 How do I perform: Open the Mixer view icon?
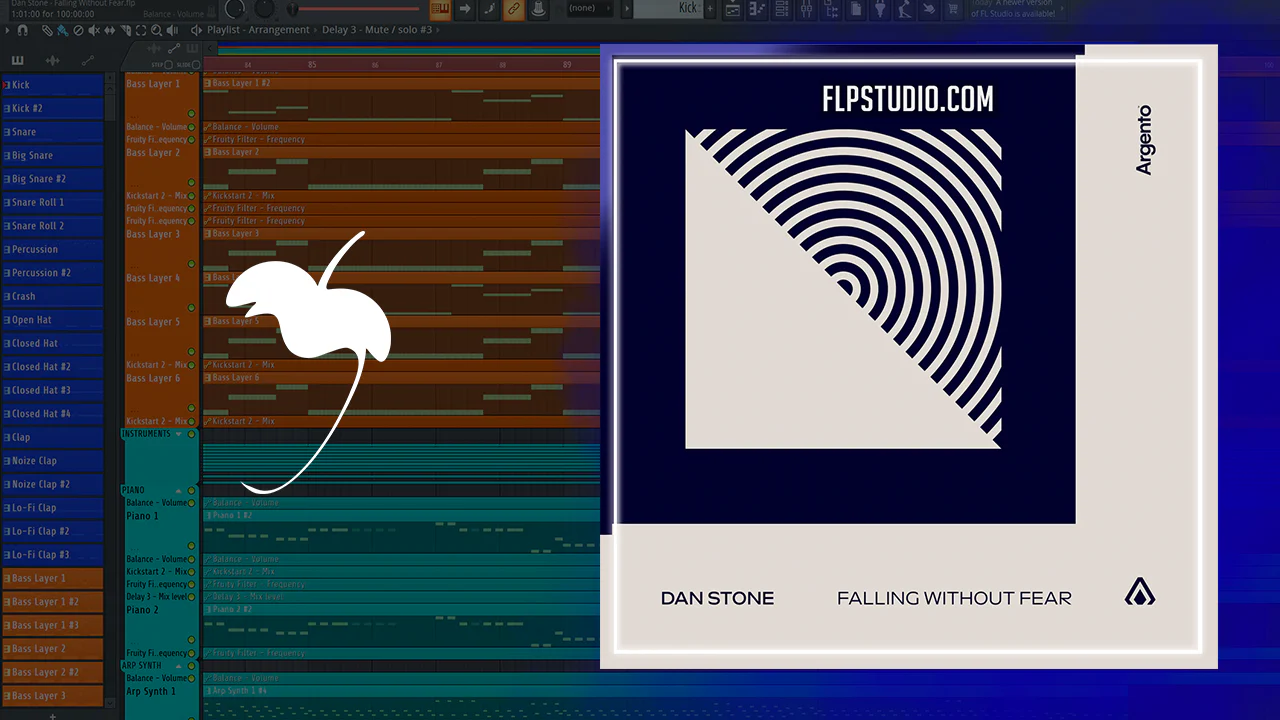[x=808, y=9]
